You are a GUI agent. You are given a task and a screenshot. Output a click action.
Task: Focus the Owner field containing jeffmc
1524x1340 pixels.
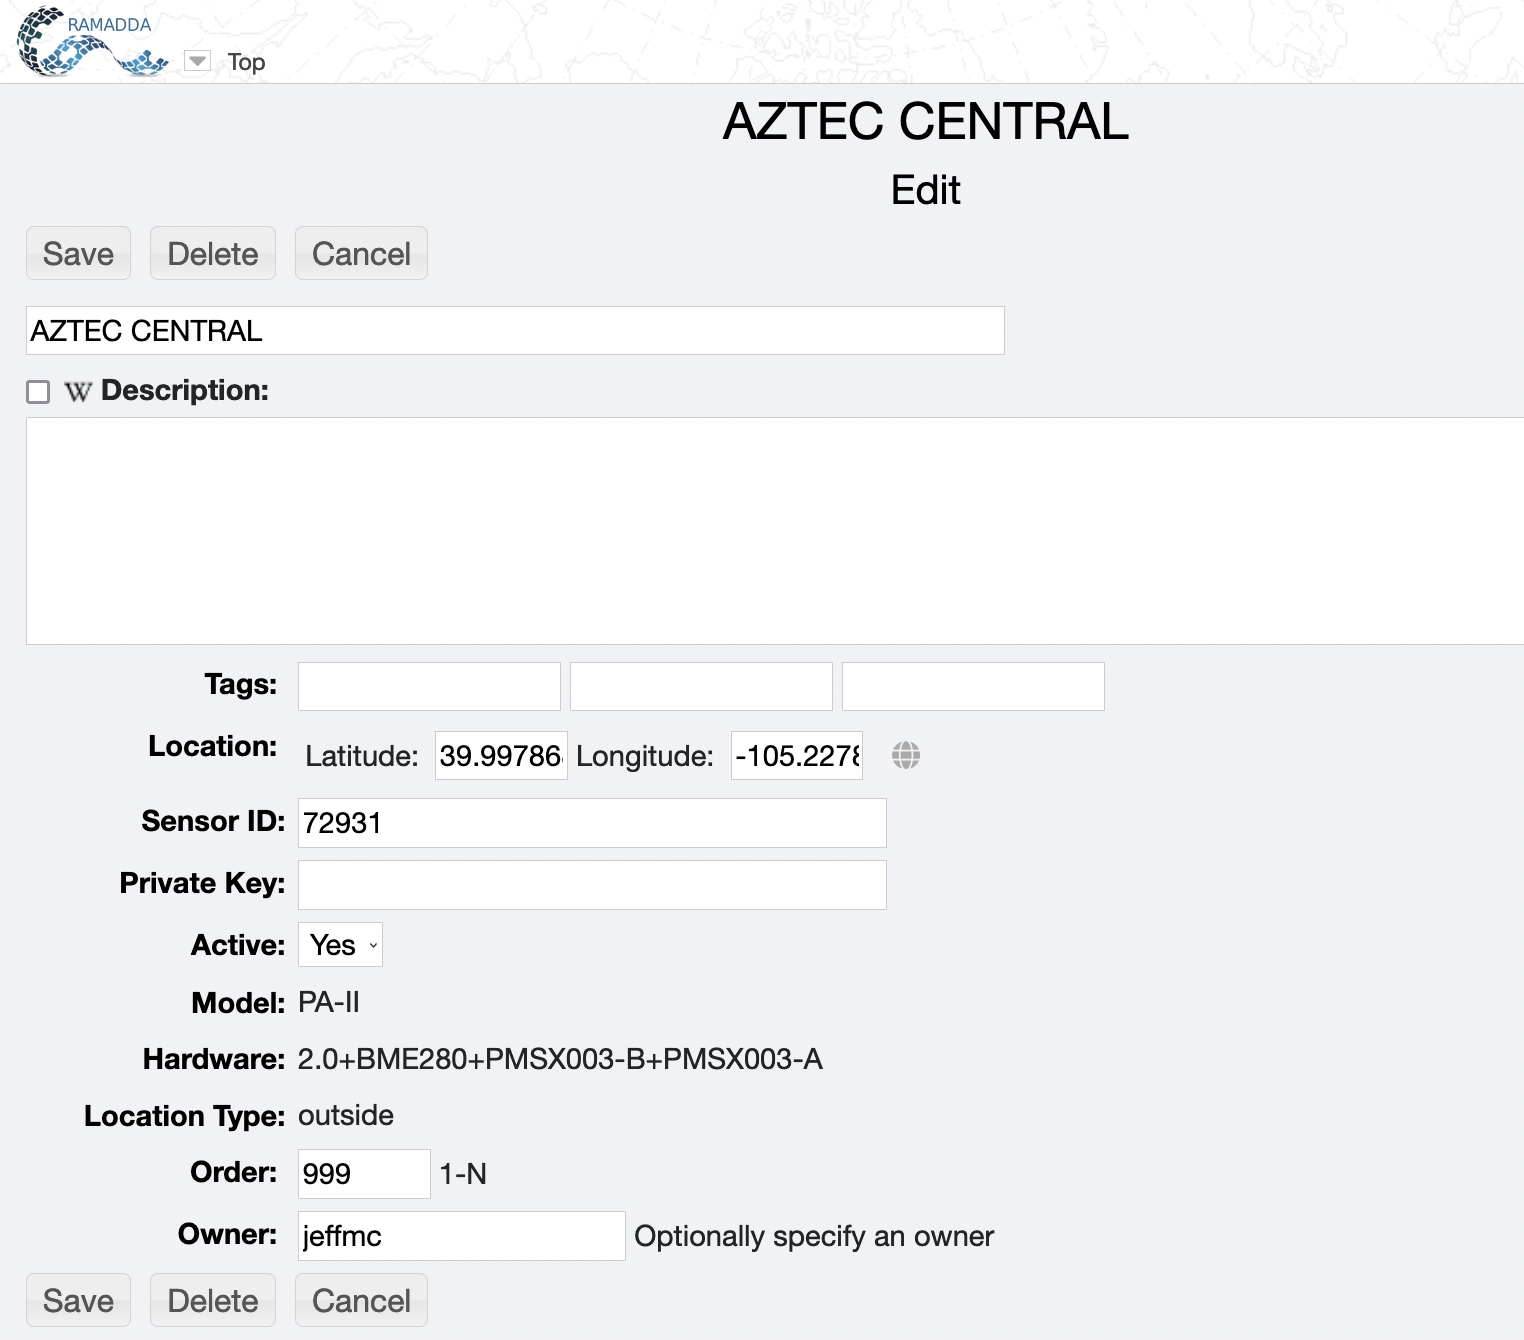pyautogui.click(x=462, y=1236)
